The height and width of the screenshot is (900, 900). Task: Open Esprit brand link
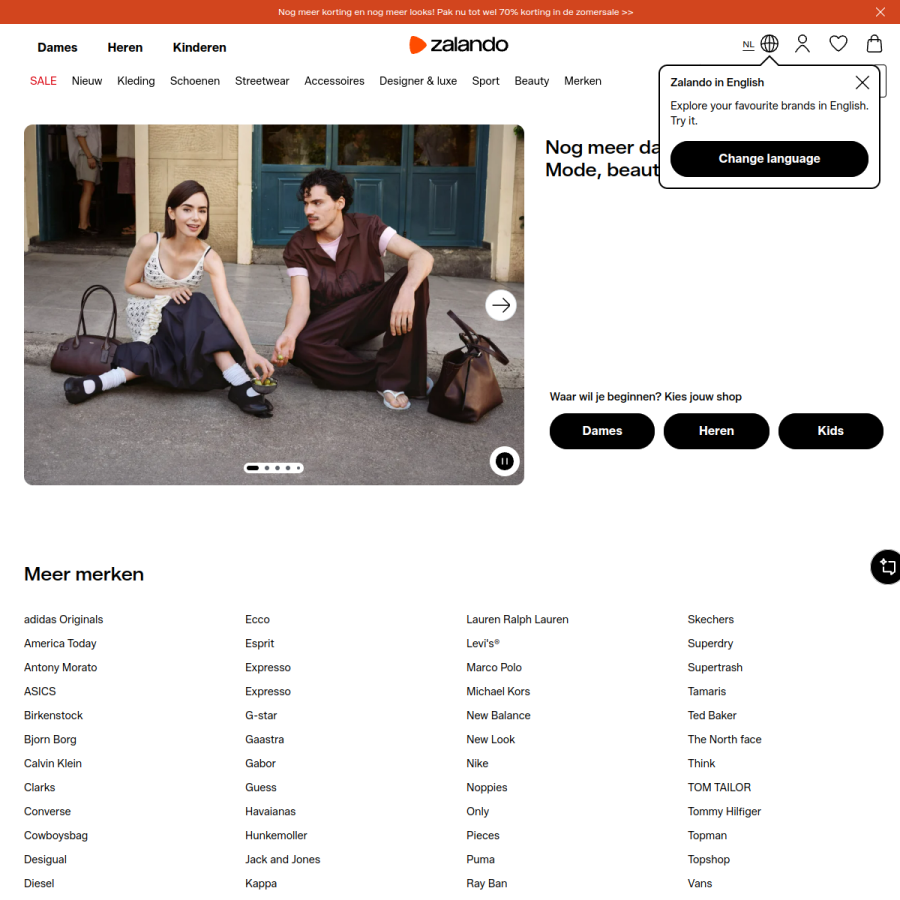[259, 643]
